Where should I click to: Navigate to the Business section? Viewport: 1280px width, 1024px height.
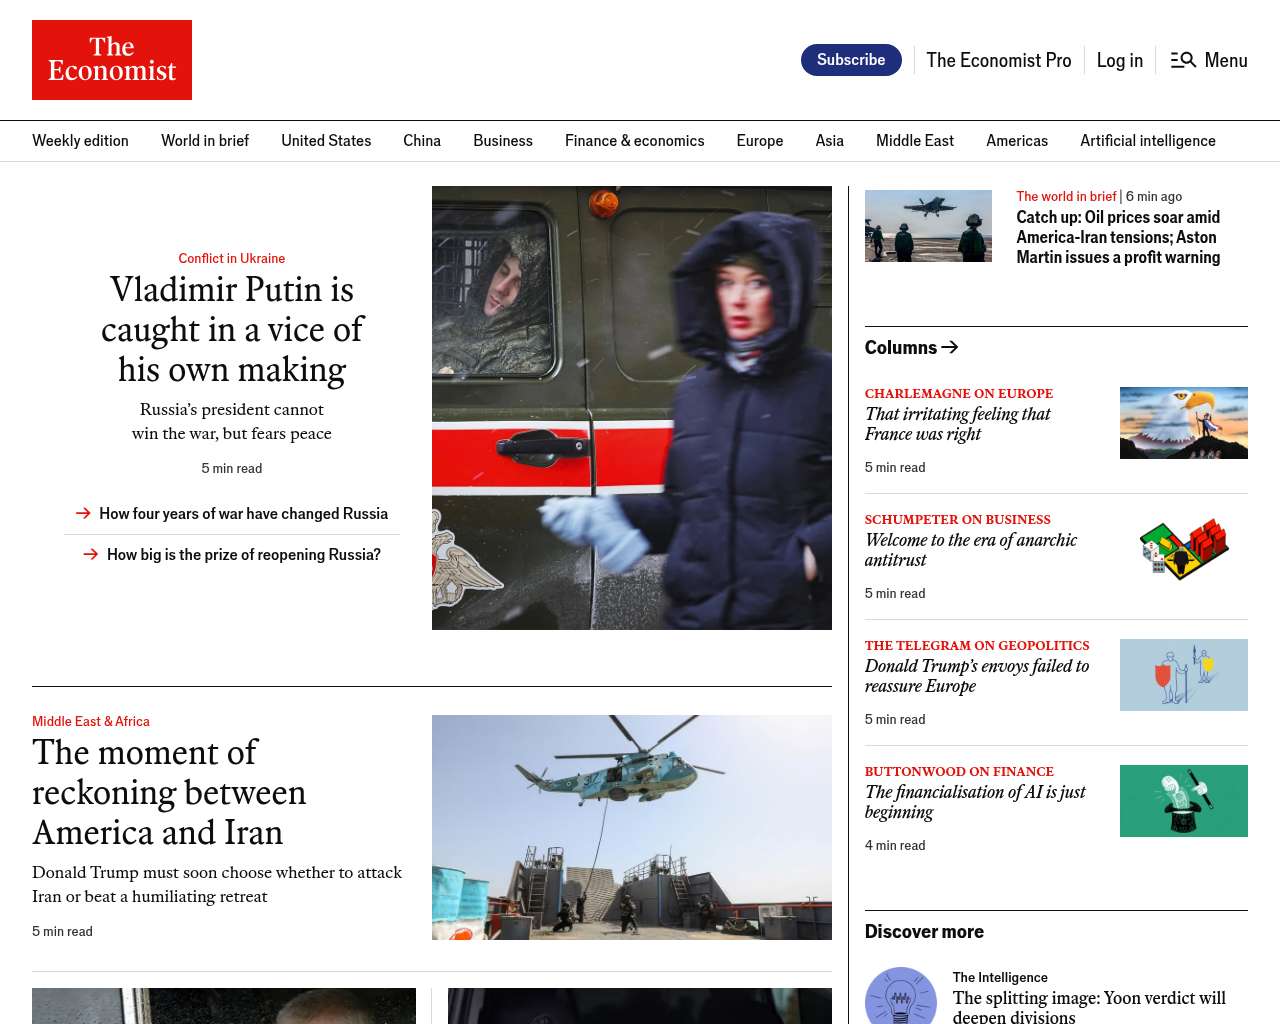pos(503,141)
